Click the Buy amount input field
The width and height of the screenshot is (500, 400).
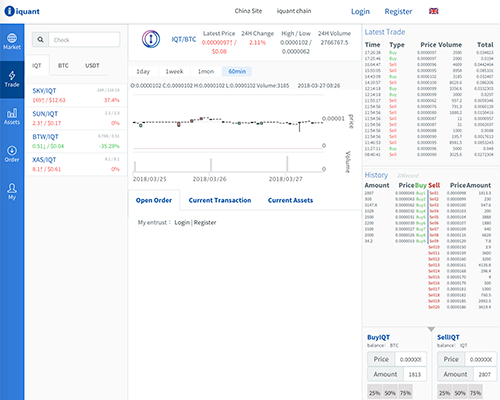click(x=415, y=374)
